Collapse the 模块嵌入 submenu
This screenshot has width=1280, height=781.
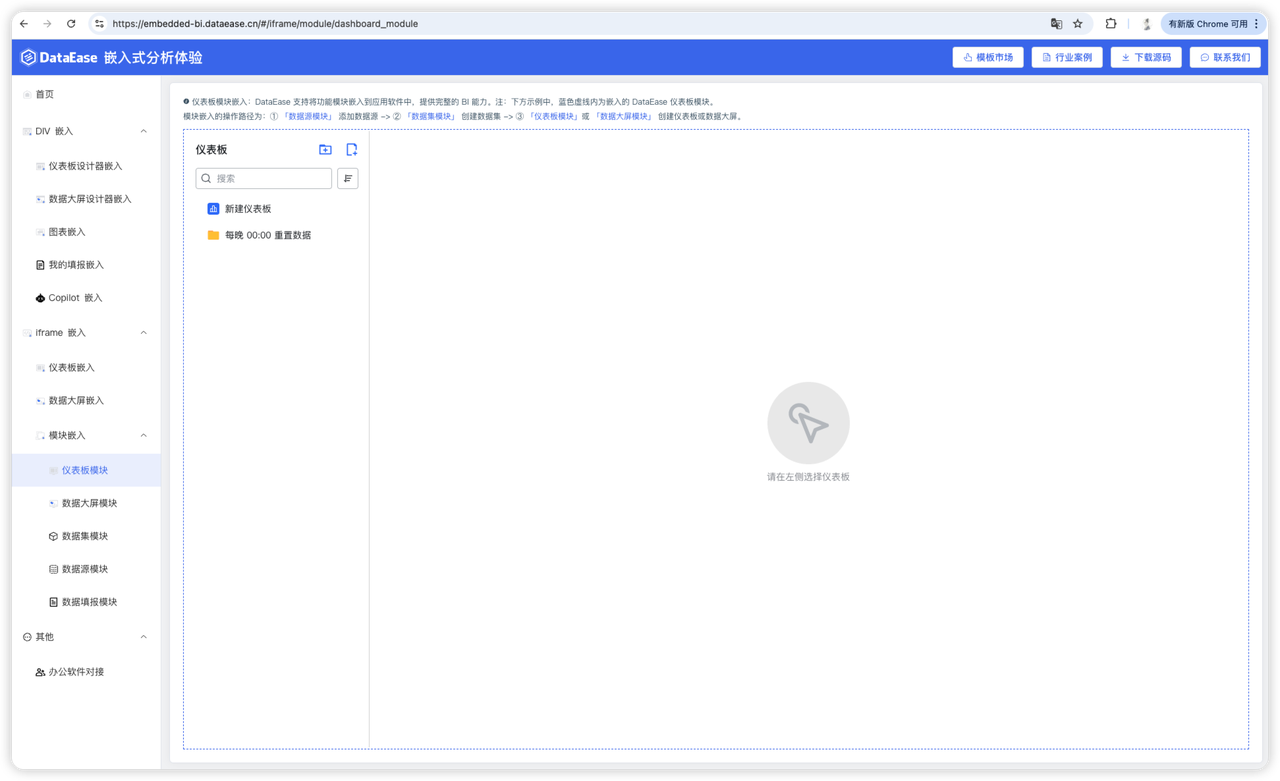point(143,436)
